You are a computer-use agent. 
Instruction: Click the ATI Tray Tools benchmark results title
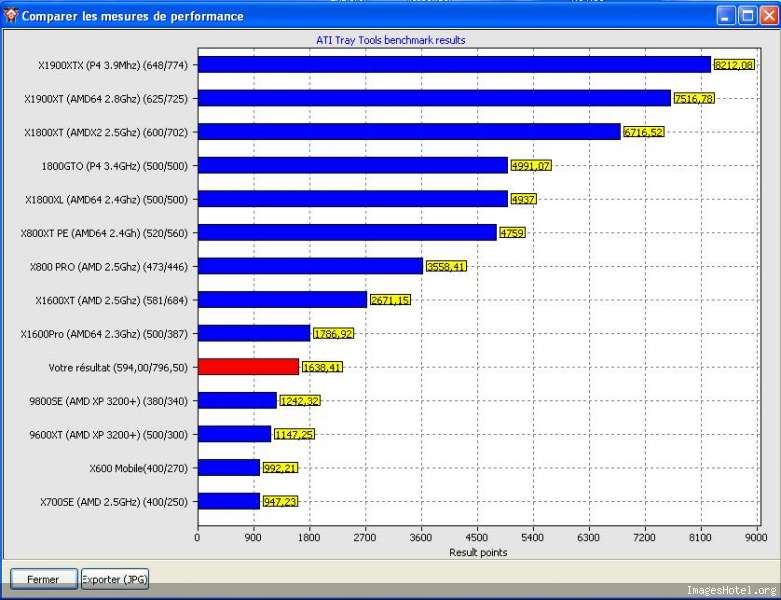390,40
